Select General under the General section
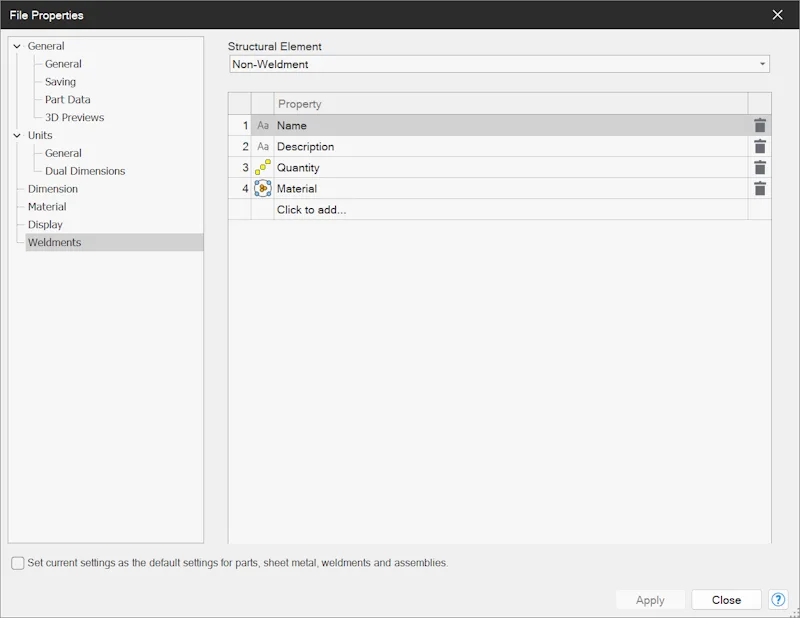The width and height of the screenshot is (800, 618). coord(63,64)
